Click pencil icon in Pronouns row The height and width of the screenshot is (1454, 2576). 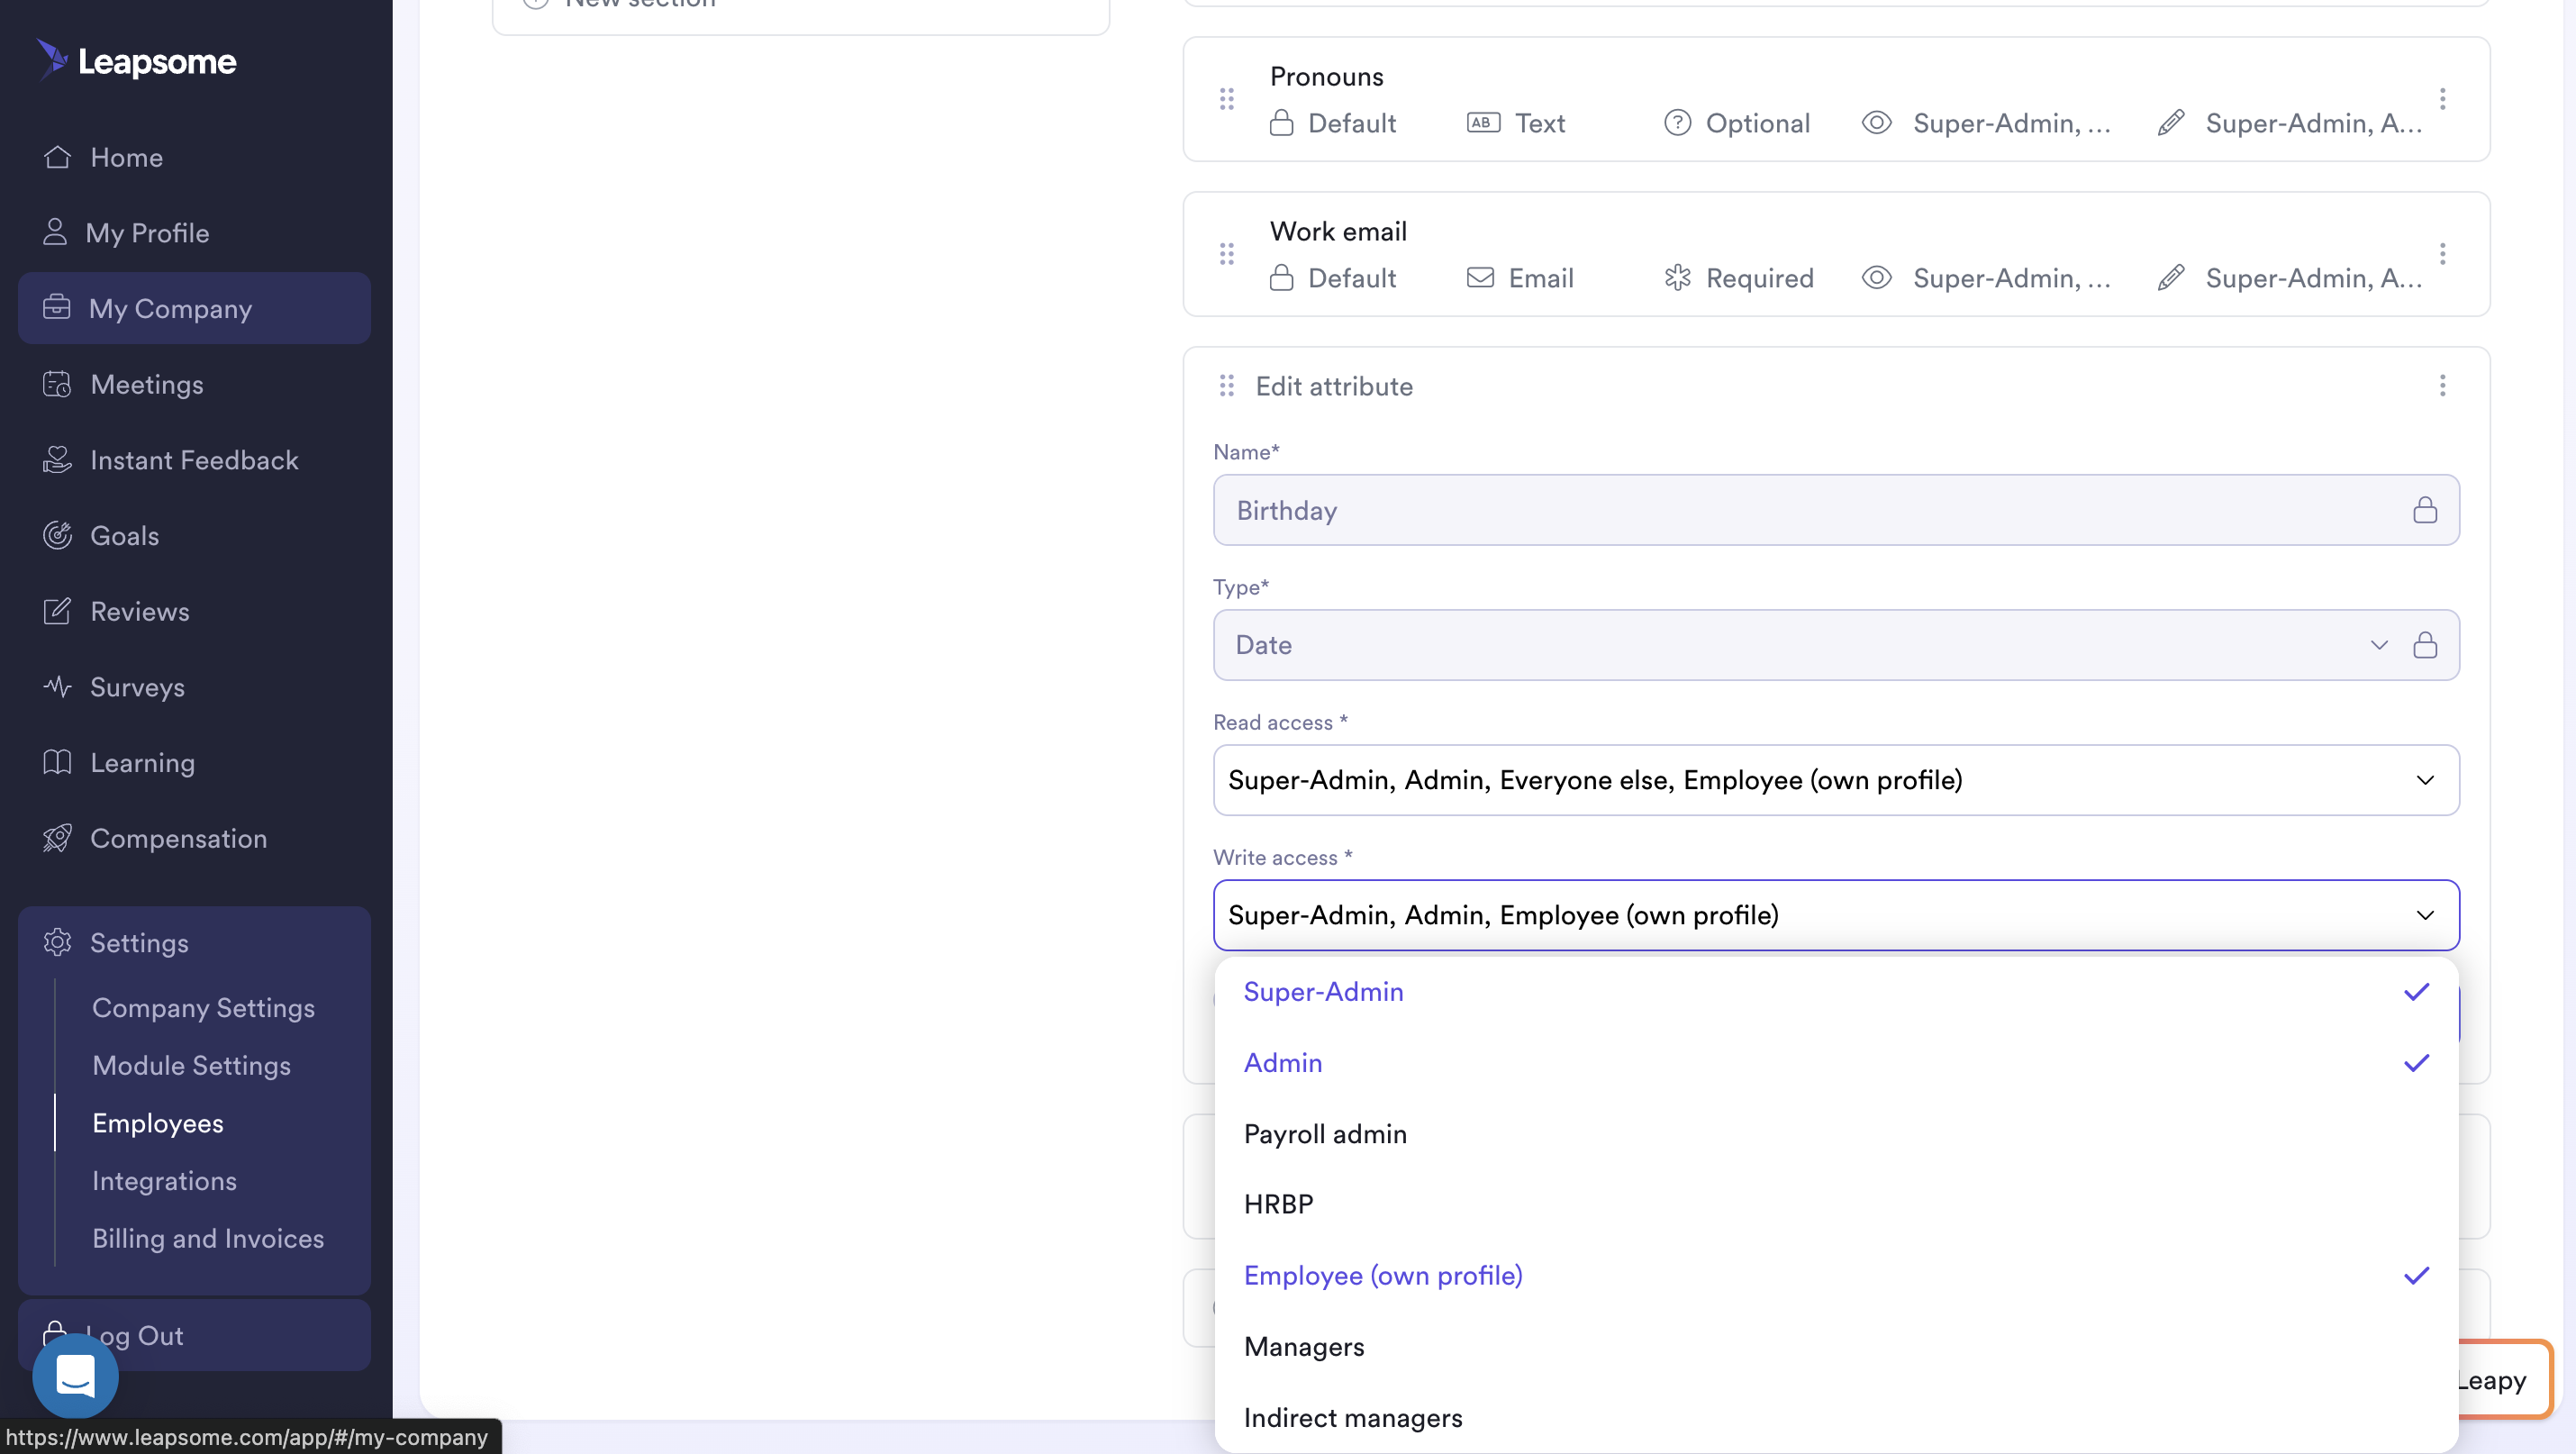tap(2171, 123)
